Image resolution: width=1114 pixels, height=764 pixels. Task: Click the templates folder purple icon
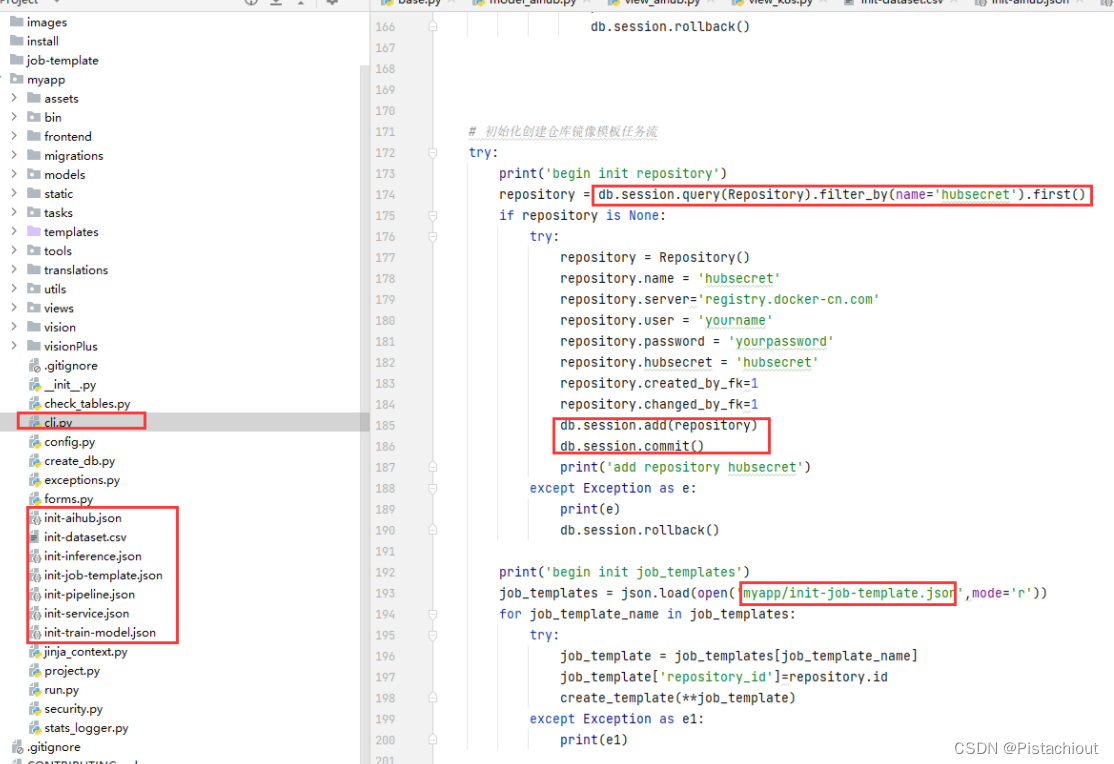(x=33, y=231)
